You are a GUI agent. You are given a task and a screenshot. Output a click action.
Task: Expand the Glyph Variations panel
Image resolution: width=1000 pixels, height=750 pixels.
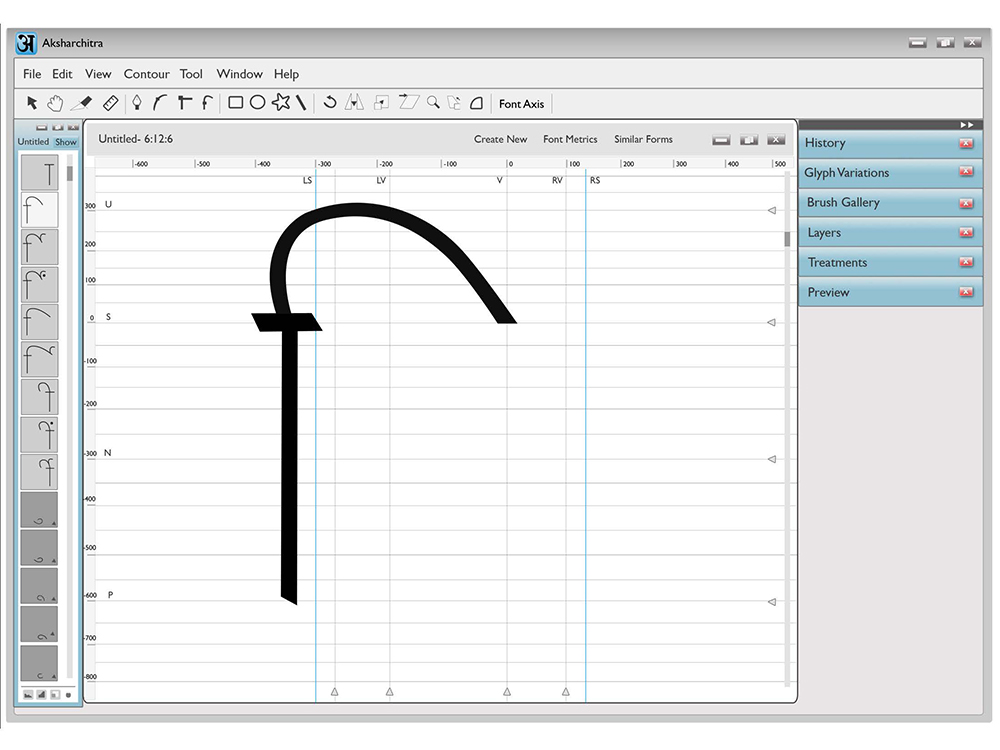click(890, 173)
